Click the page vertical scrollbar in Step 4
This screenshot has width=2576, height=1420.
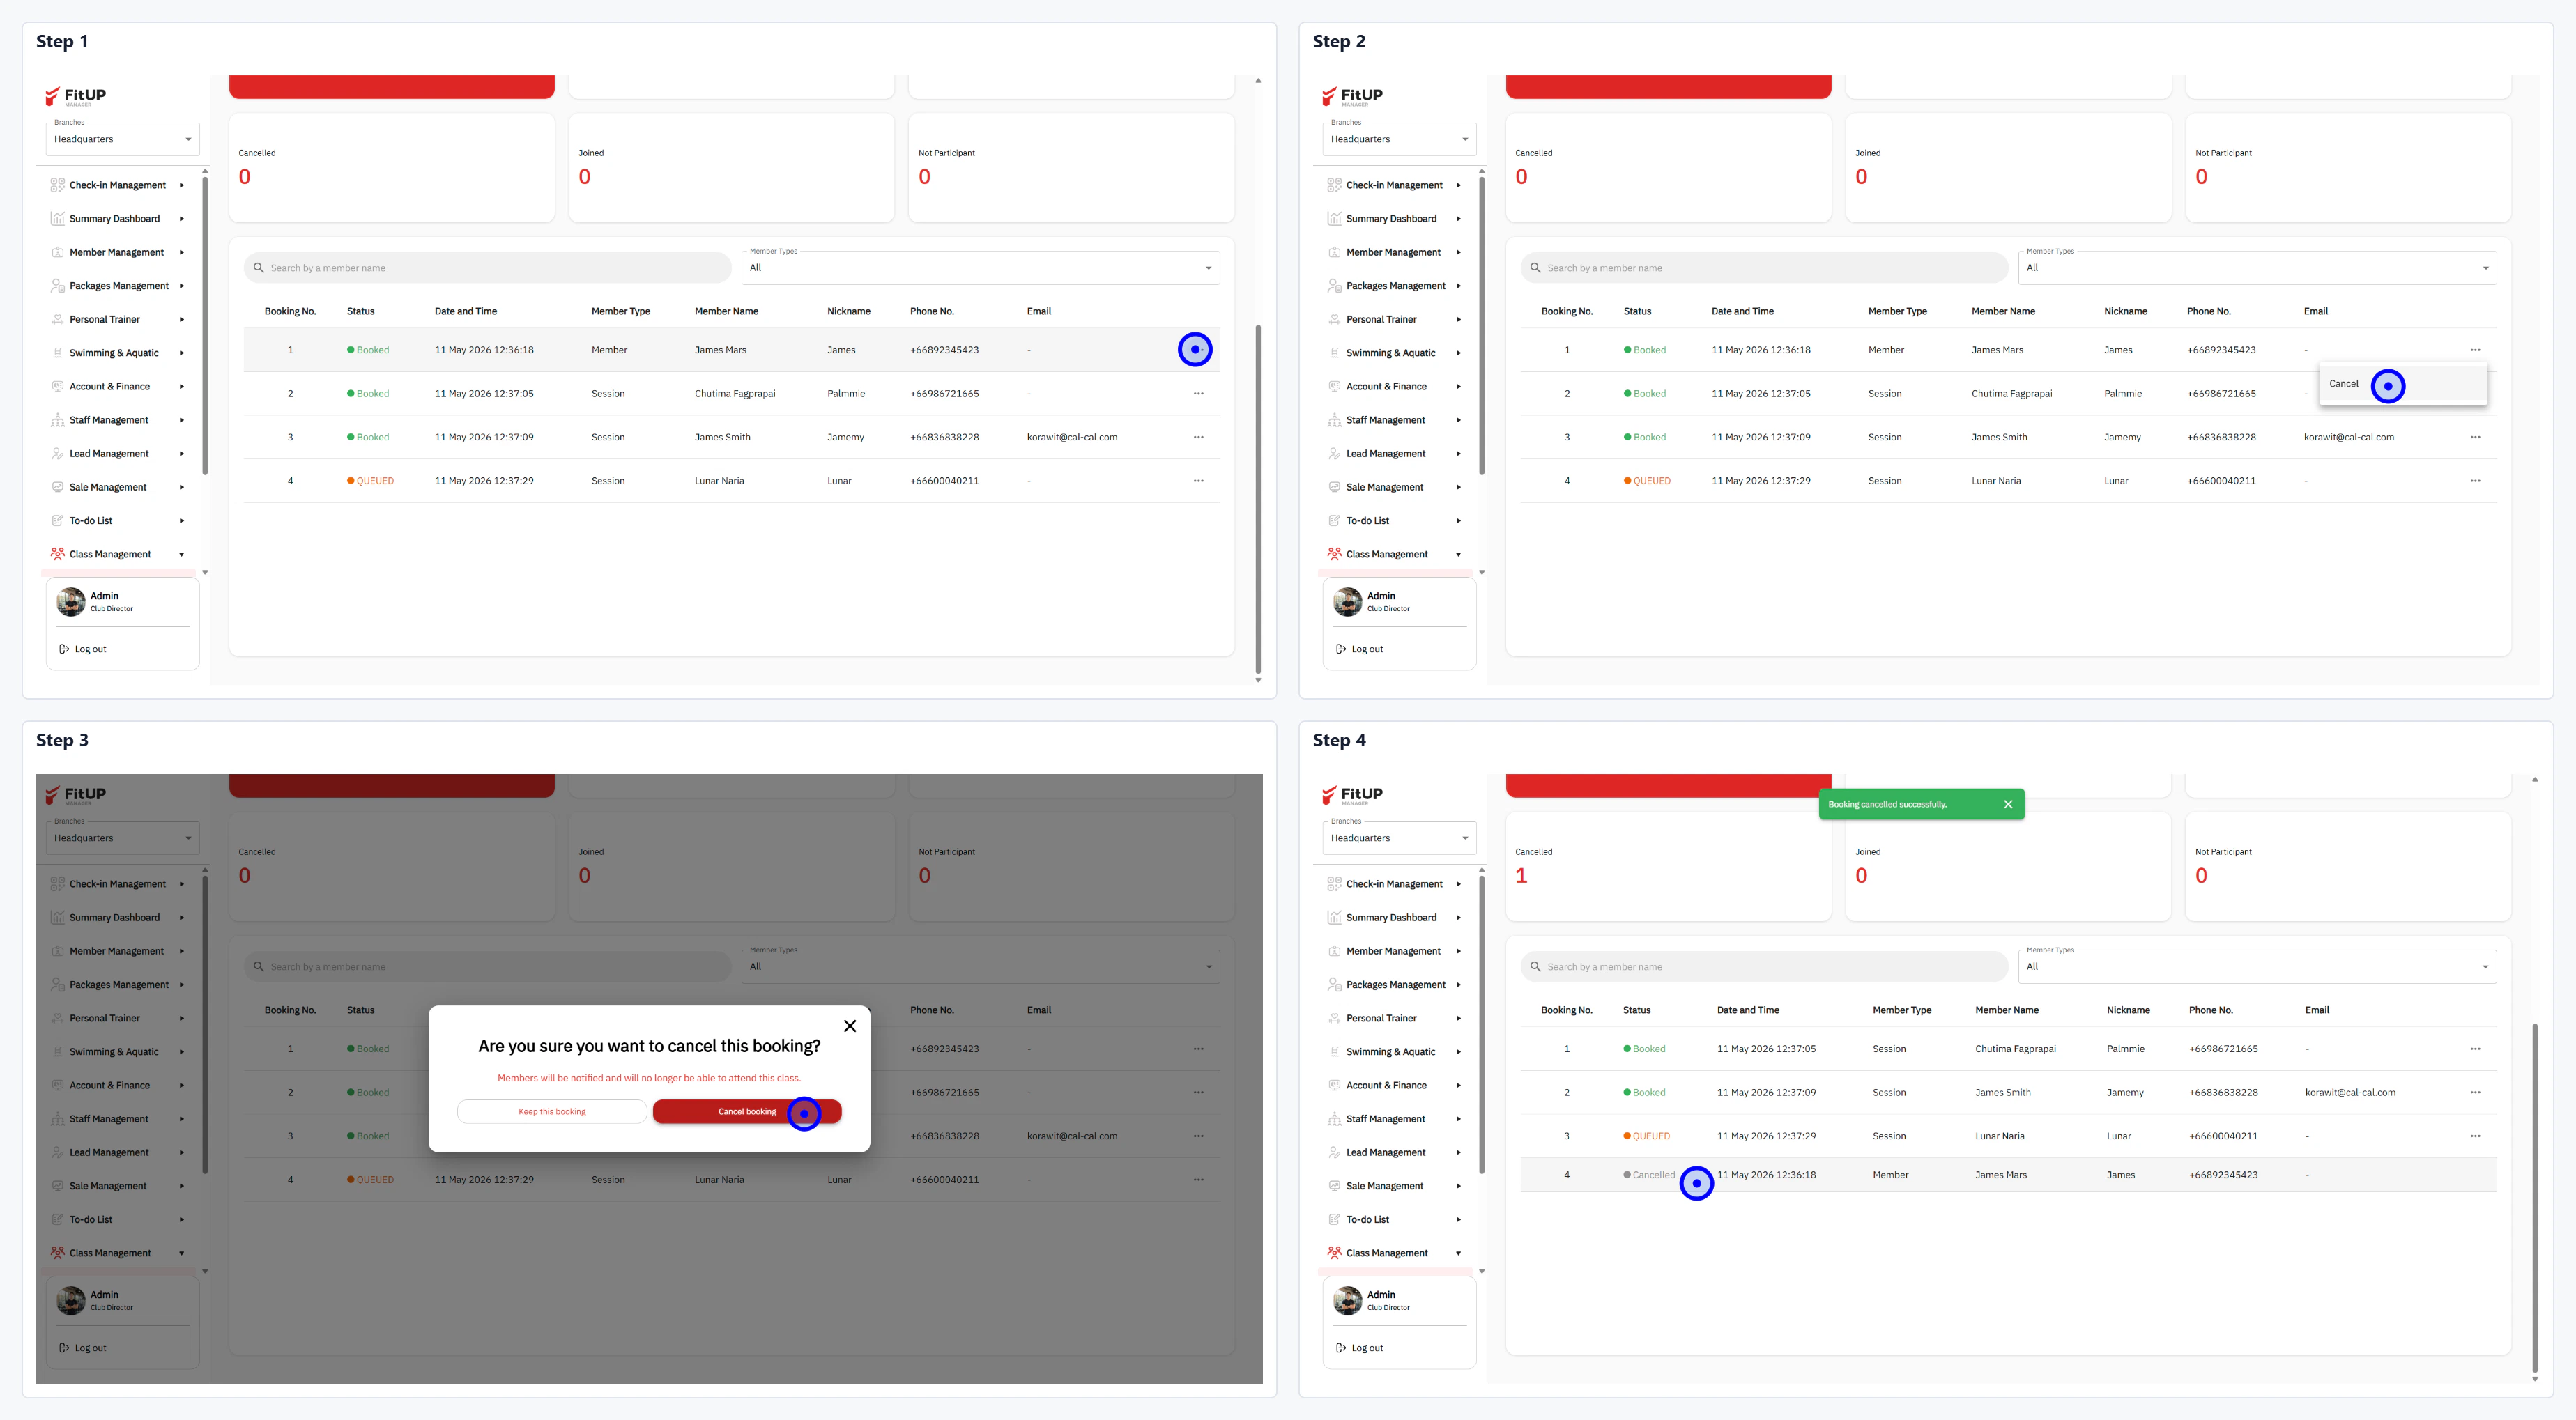(x=2535, y=1197)
